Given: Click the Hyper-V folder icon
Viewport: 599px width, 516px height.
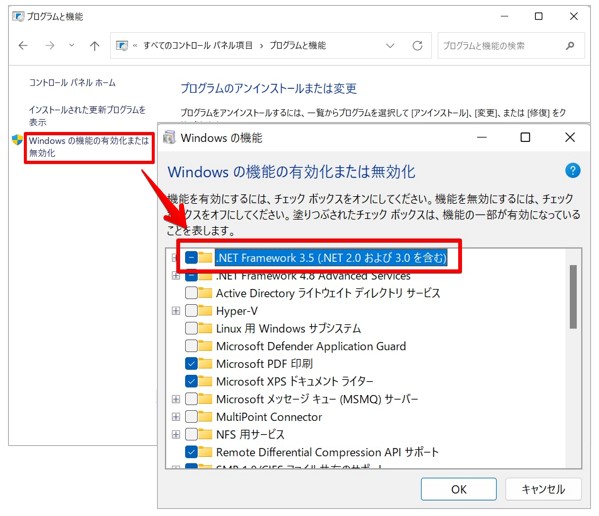Looking at the screenshot, I should point(205,311).
